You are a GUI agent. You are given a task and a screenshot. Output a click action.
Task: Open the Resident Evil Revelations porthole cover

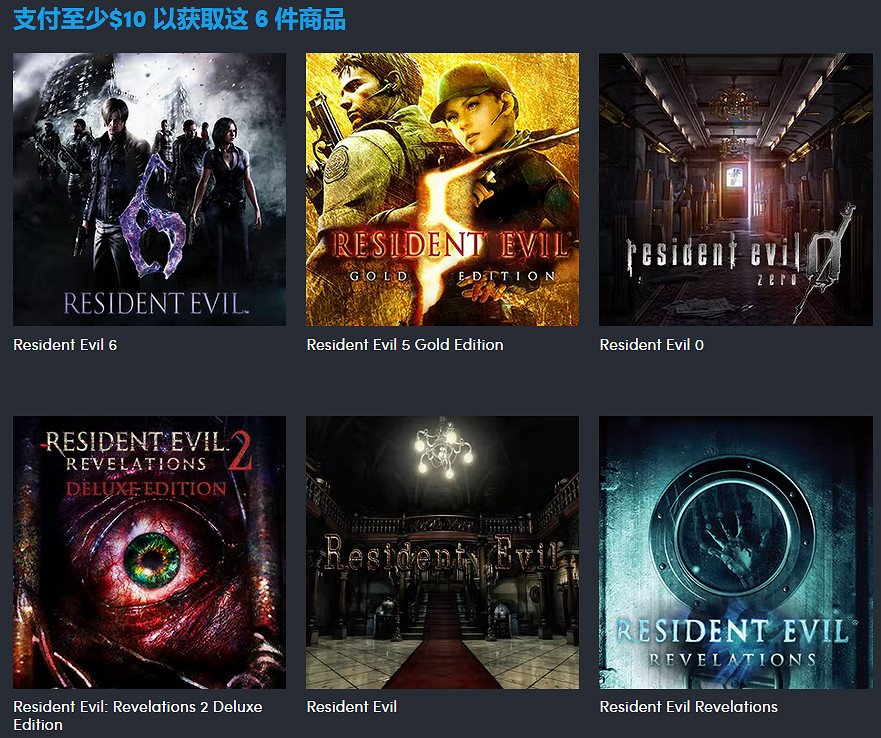[735, 553]
